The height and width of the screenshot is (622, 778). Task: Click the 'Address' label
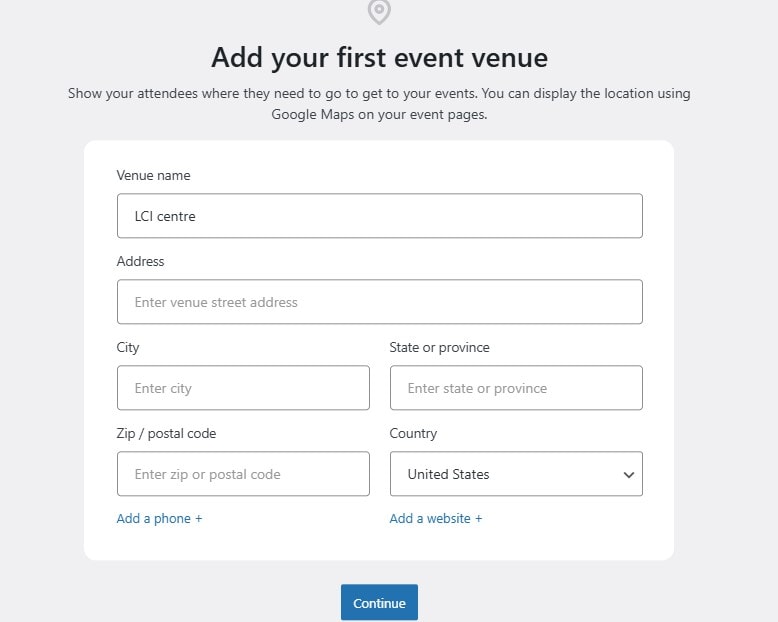140,261
